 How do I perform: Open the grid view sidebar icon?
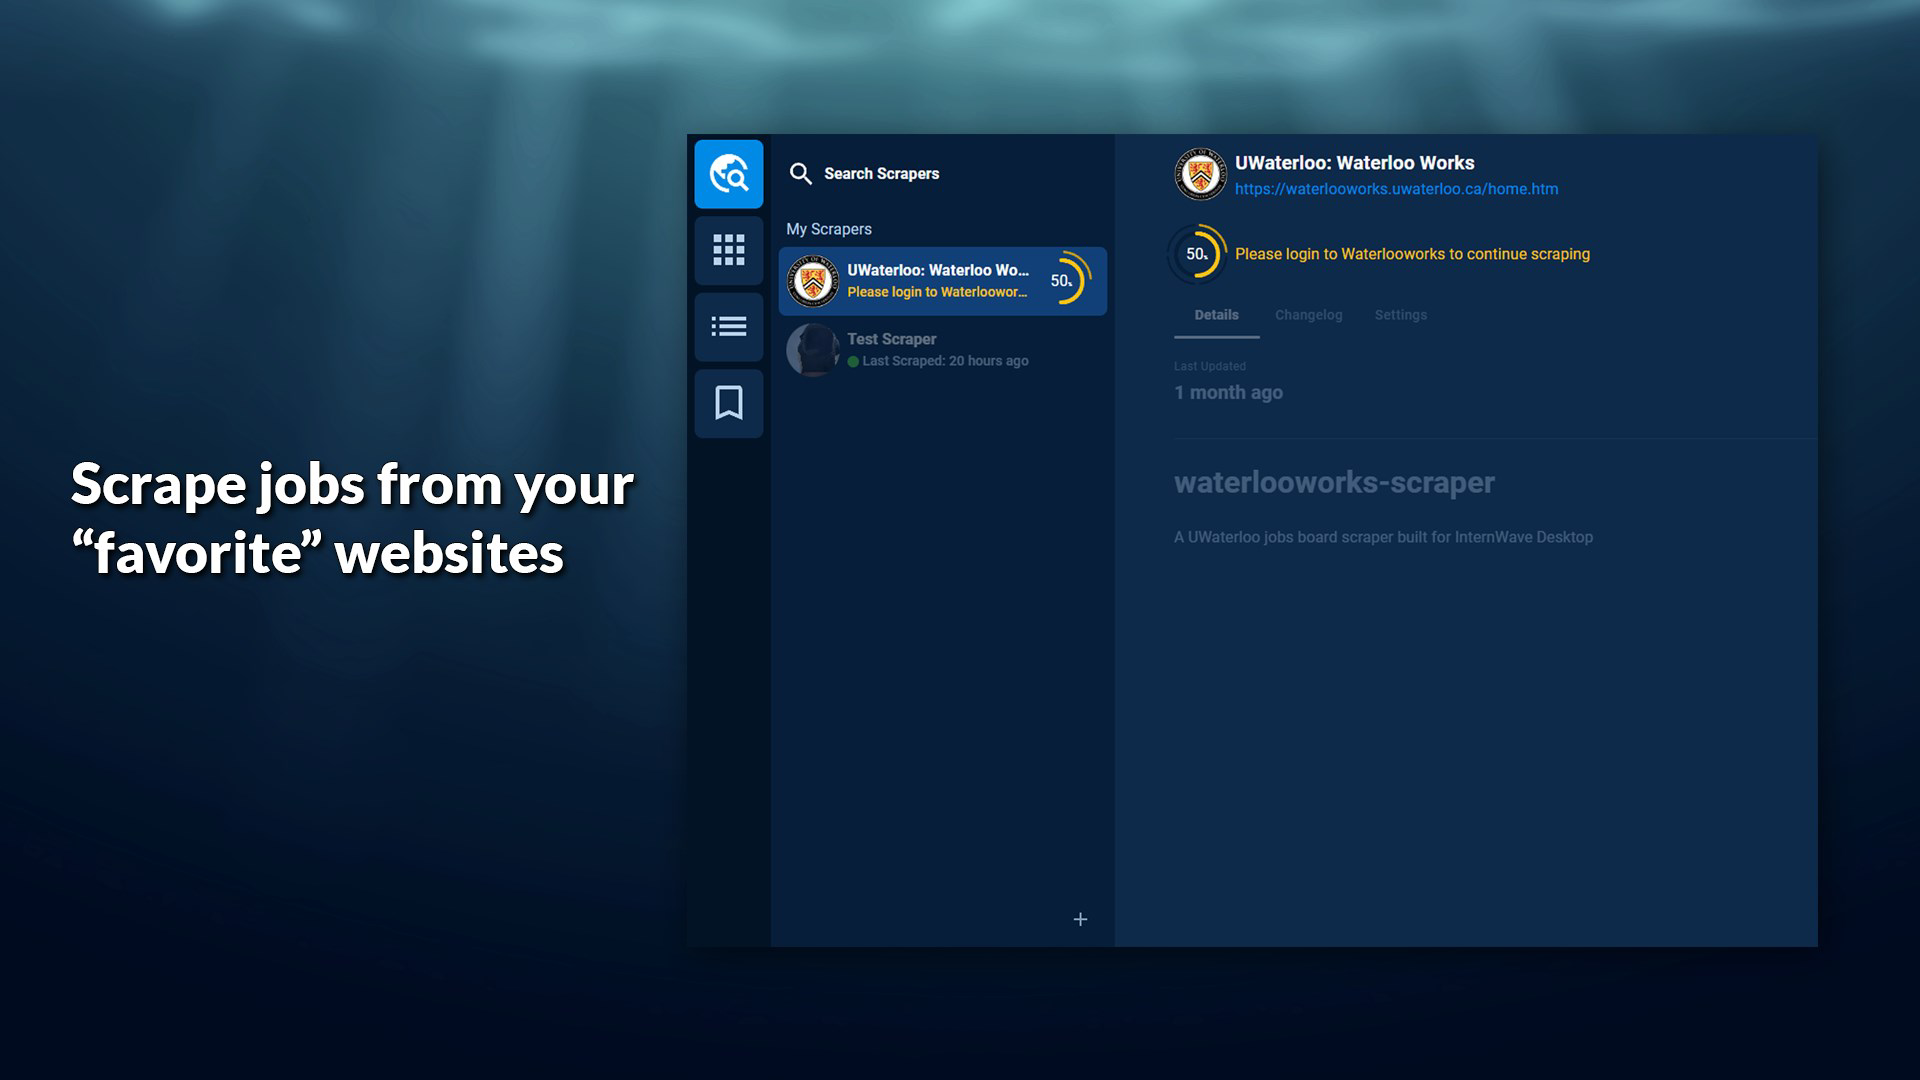(x=729, y=250)
